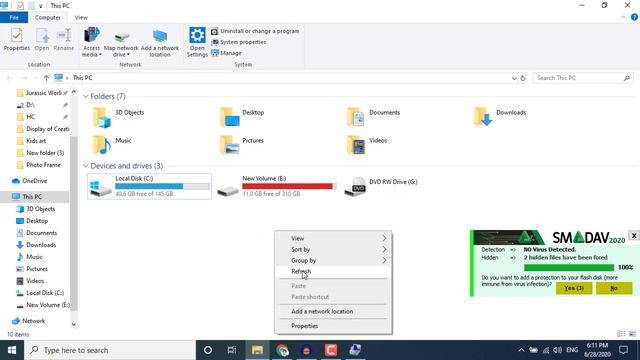This screenshot has height=360, width=640.
Task: Click Manage in the System group
Action: (227, 53)
